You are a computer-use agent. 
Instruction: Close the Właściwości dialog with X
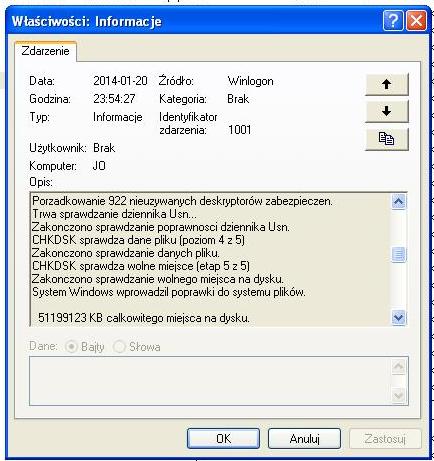[417, 21]
